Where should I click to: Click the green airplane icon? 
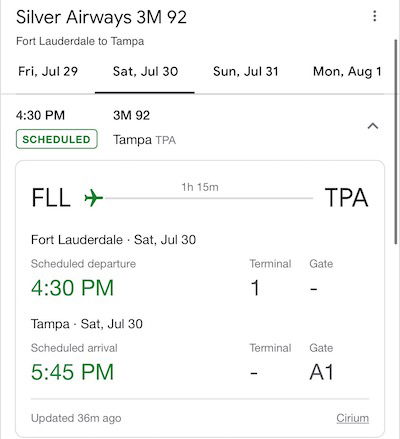point(93,198)
